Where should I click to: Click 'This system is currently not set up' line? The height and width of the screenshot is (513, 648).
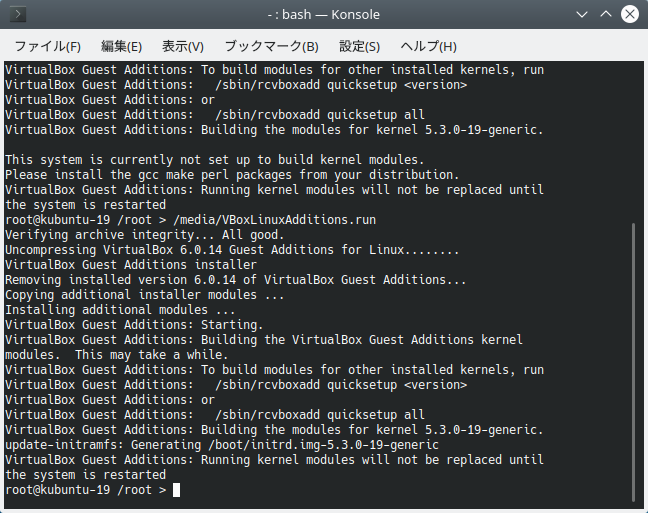(x=214, y=160)
